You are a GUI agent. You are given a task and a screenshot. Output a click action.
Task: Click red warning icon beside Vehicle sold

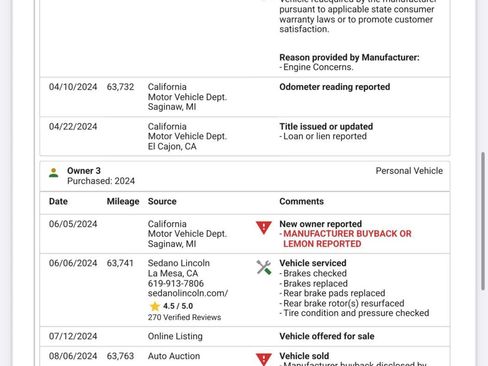tap(264, 359)
